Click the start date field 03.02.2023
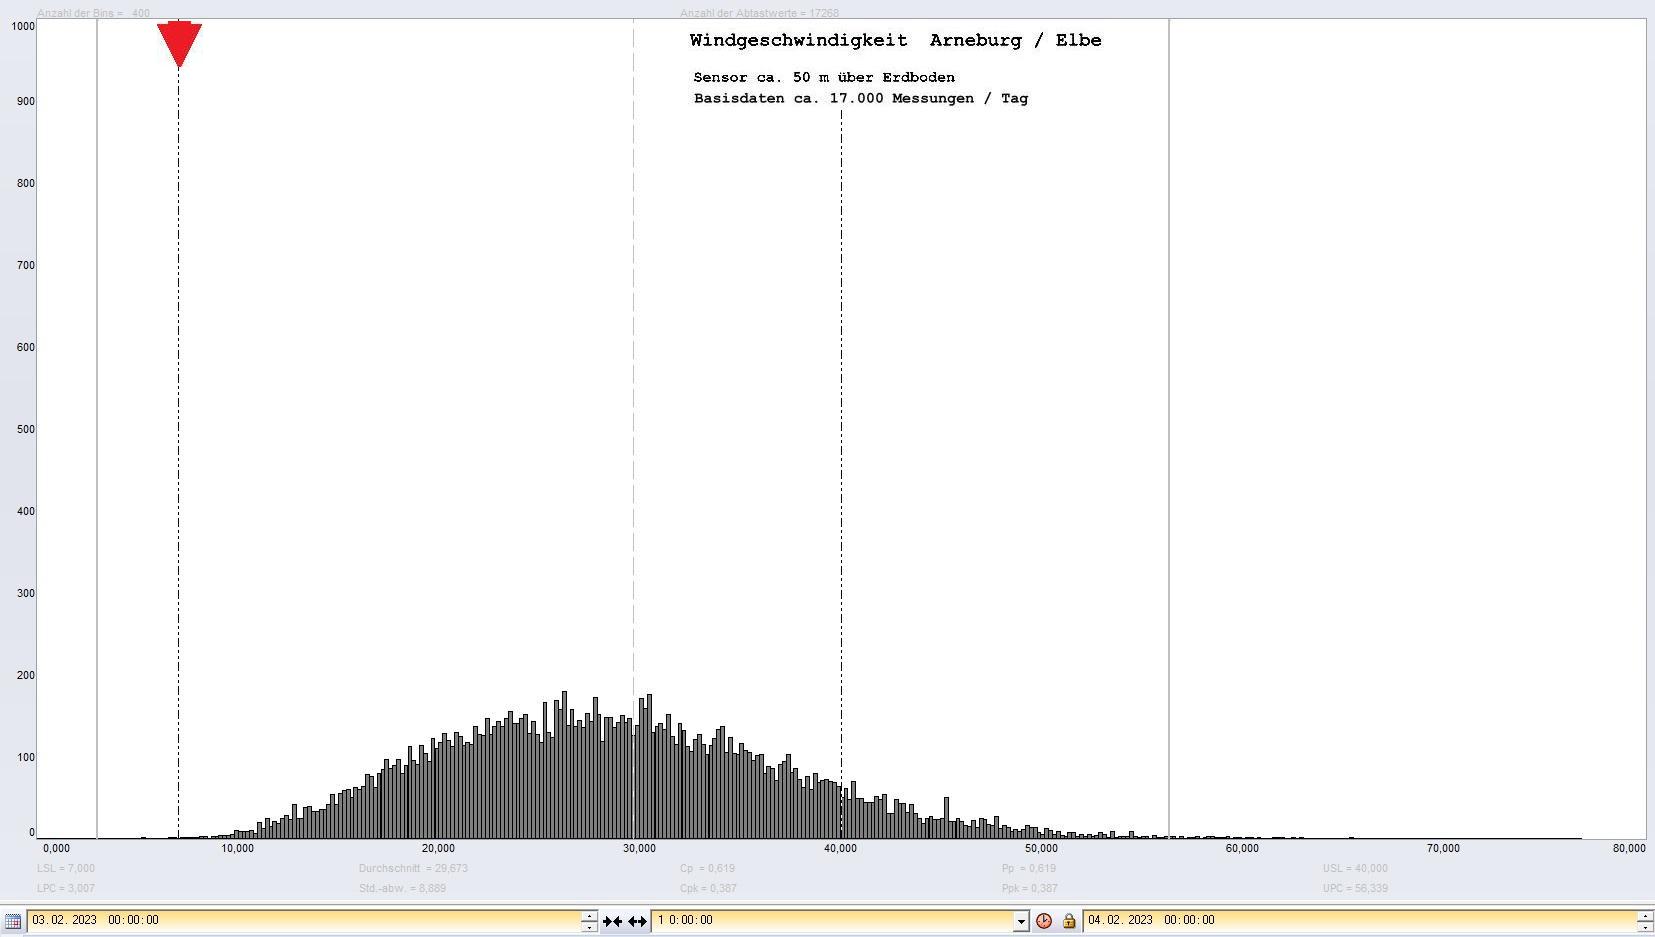 pyautogui.click(x=303, y=920)
